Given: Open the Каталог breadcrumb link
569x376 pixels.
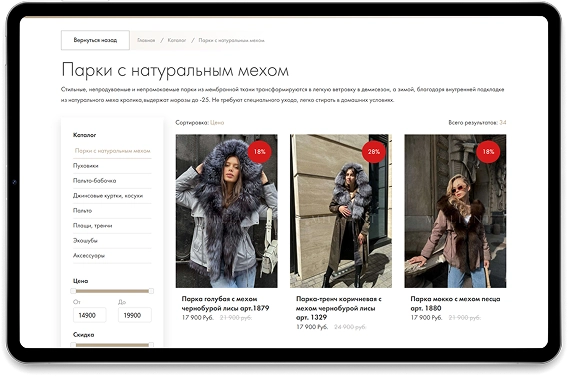Looking at the screenshot, I should pos(177,40).
